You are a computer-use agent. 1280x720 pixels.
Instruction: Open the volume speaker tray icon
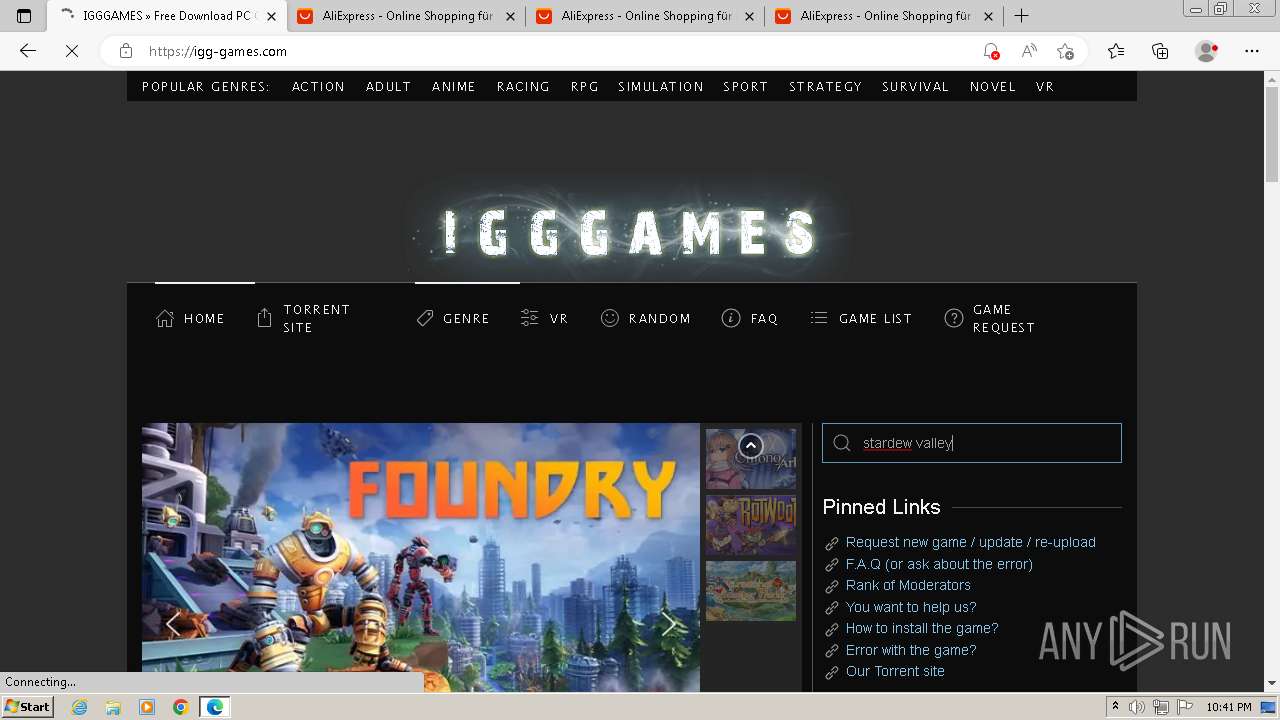point(1136,707)
